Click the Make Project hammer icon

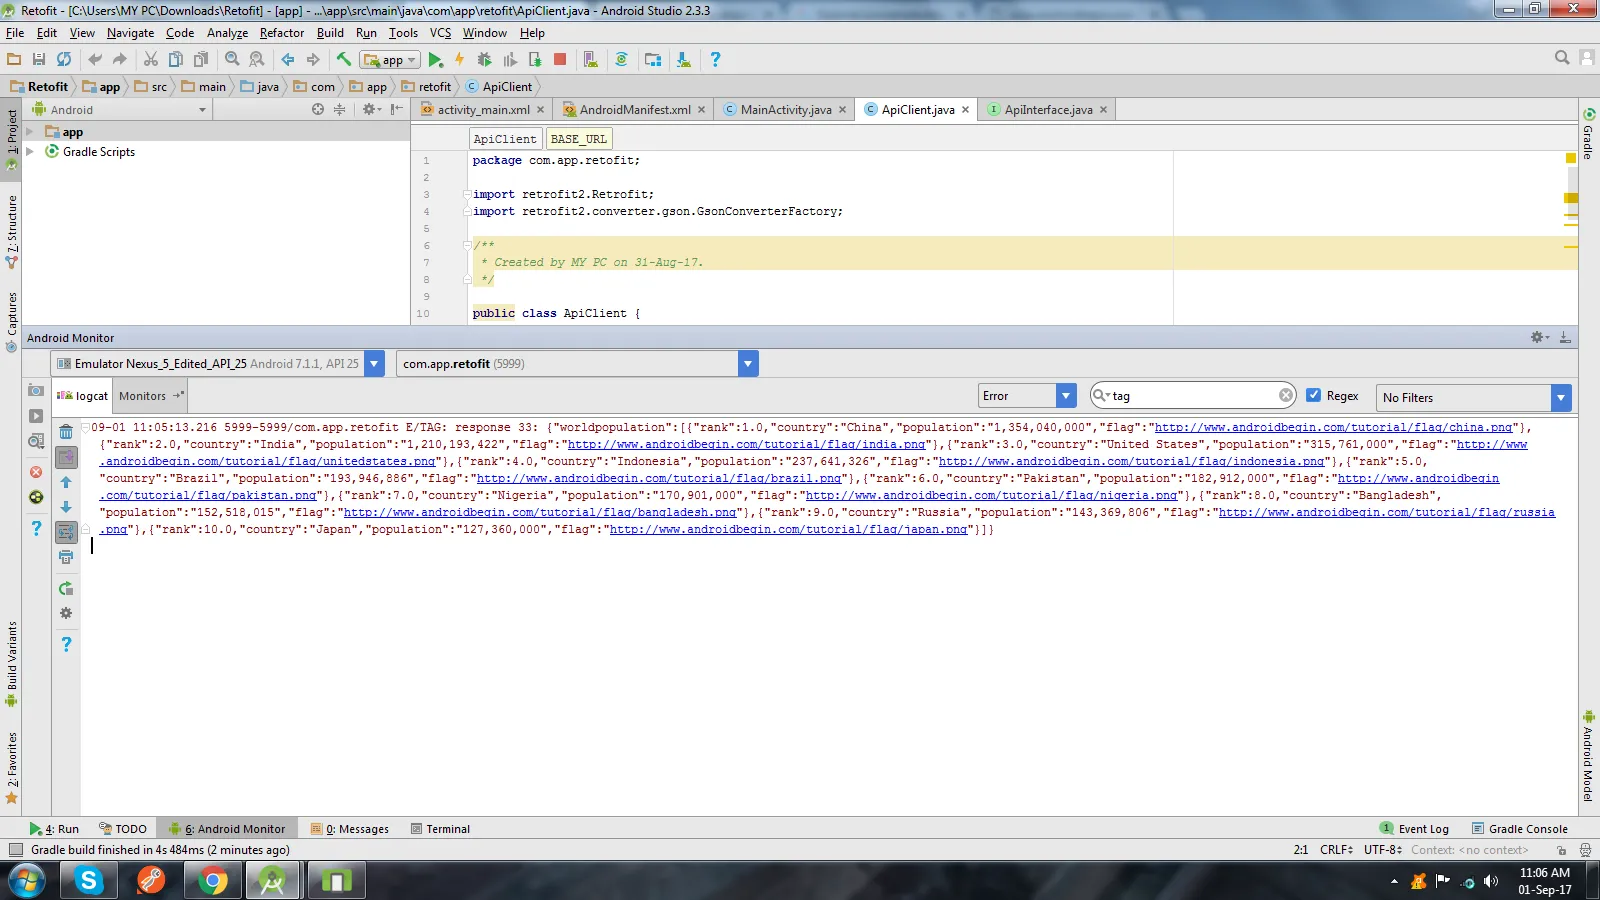coord(344,60)
